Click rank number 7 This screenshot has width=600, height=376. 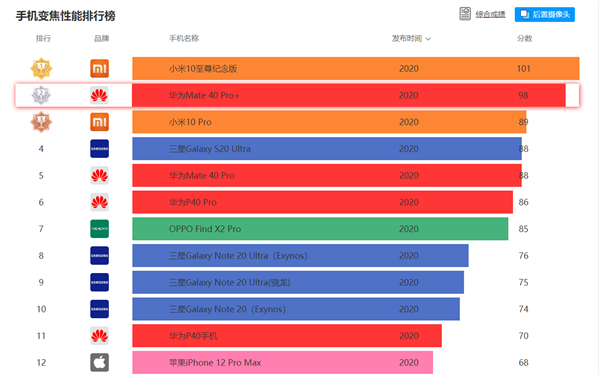pos(41,229)
